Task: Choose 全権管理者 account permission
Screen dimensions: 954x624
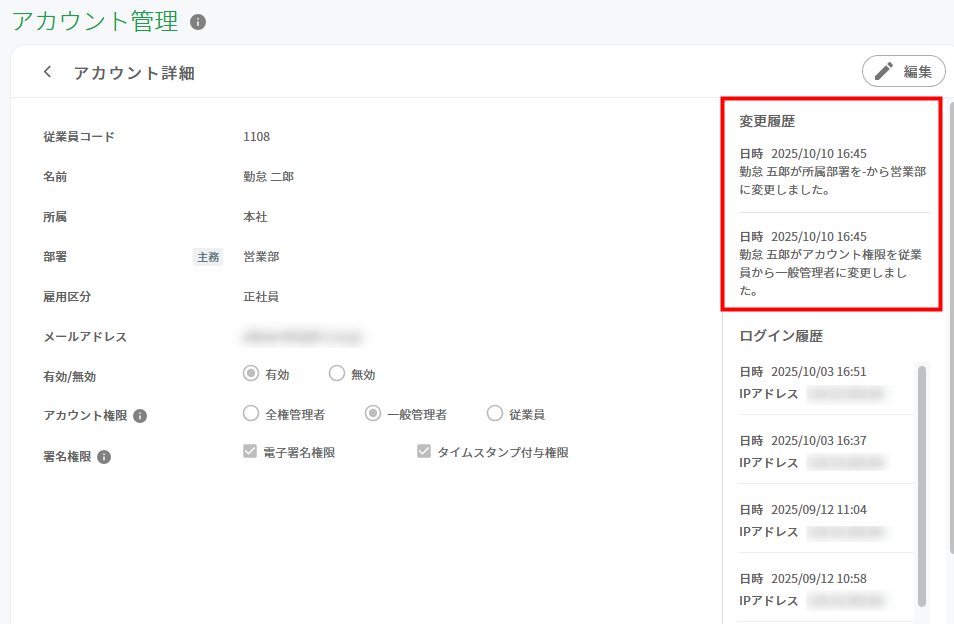Action: [x=251, y=414]
